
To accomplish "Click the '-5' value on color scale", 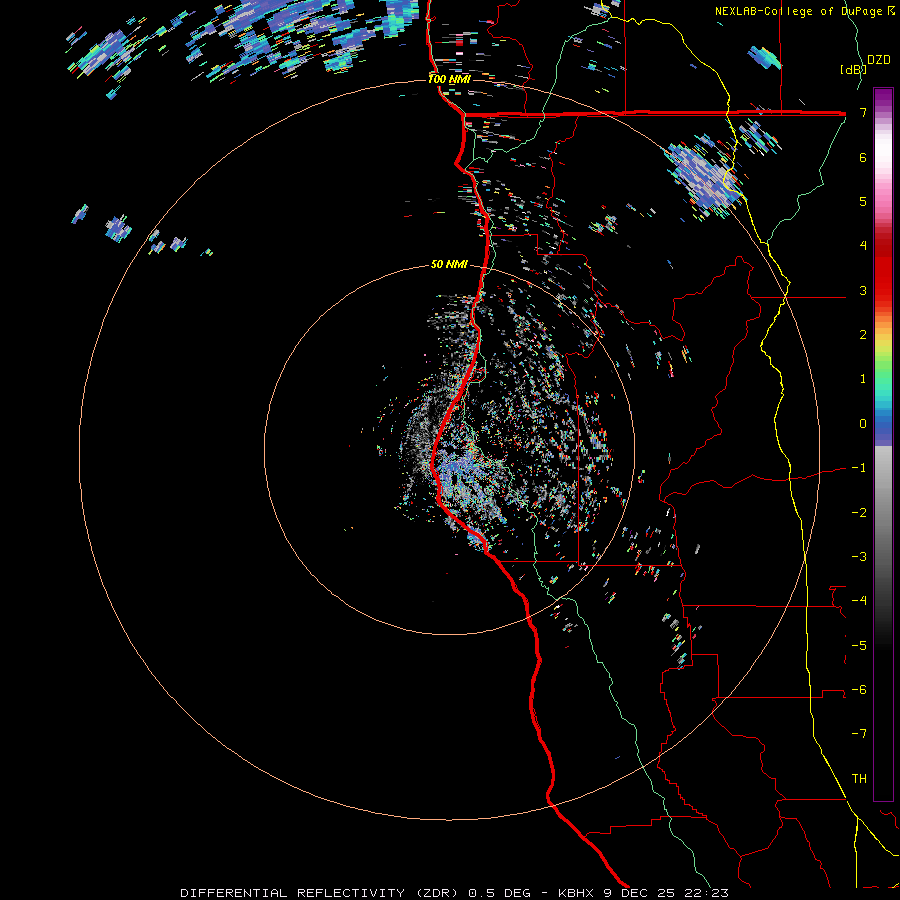I will point(859,646).
